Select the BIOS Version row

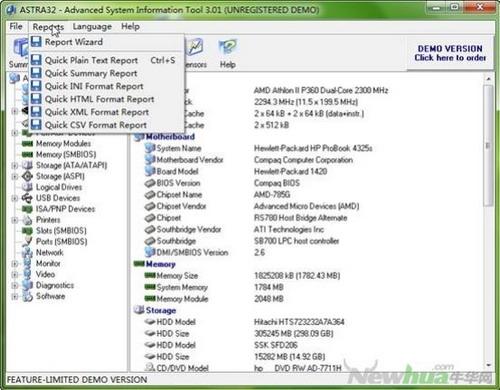click(x=223, y=183)
